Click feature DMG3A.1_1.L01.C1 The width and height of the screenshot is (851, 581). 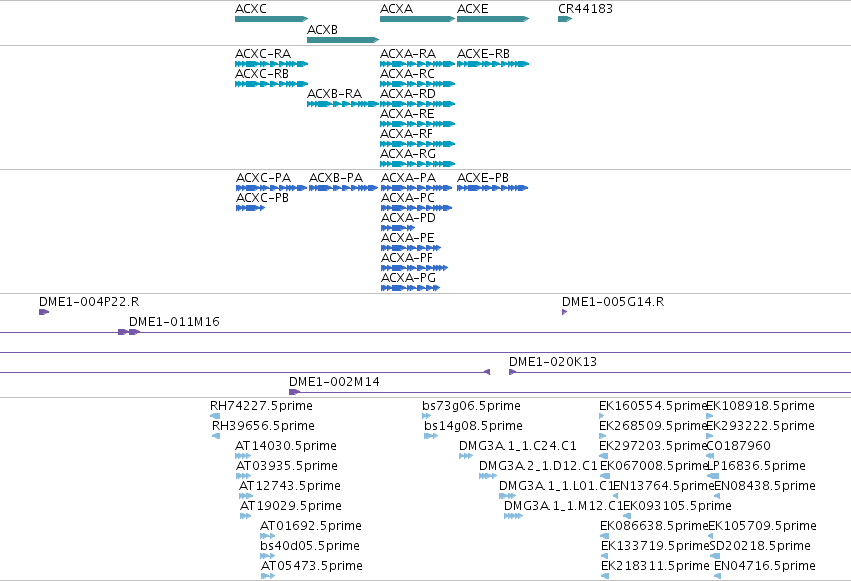(507, 496)
